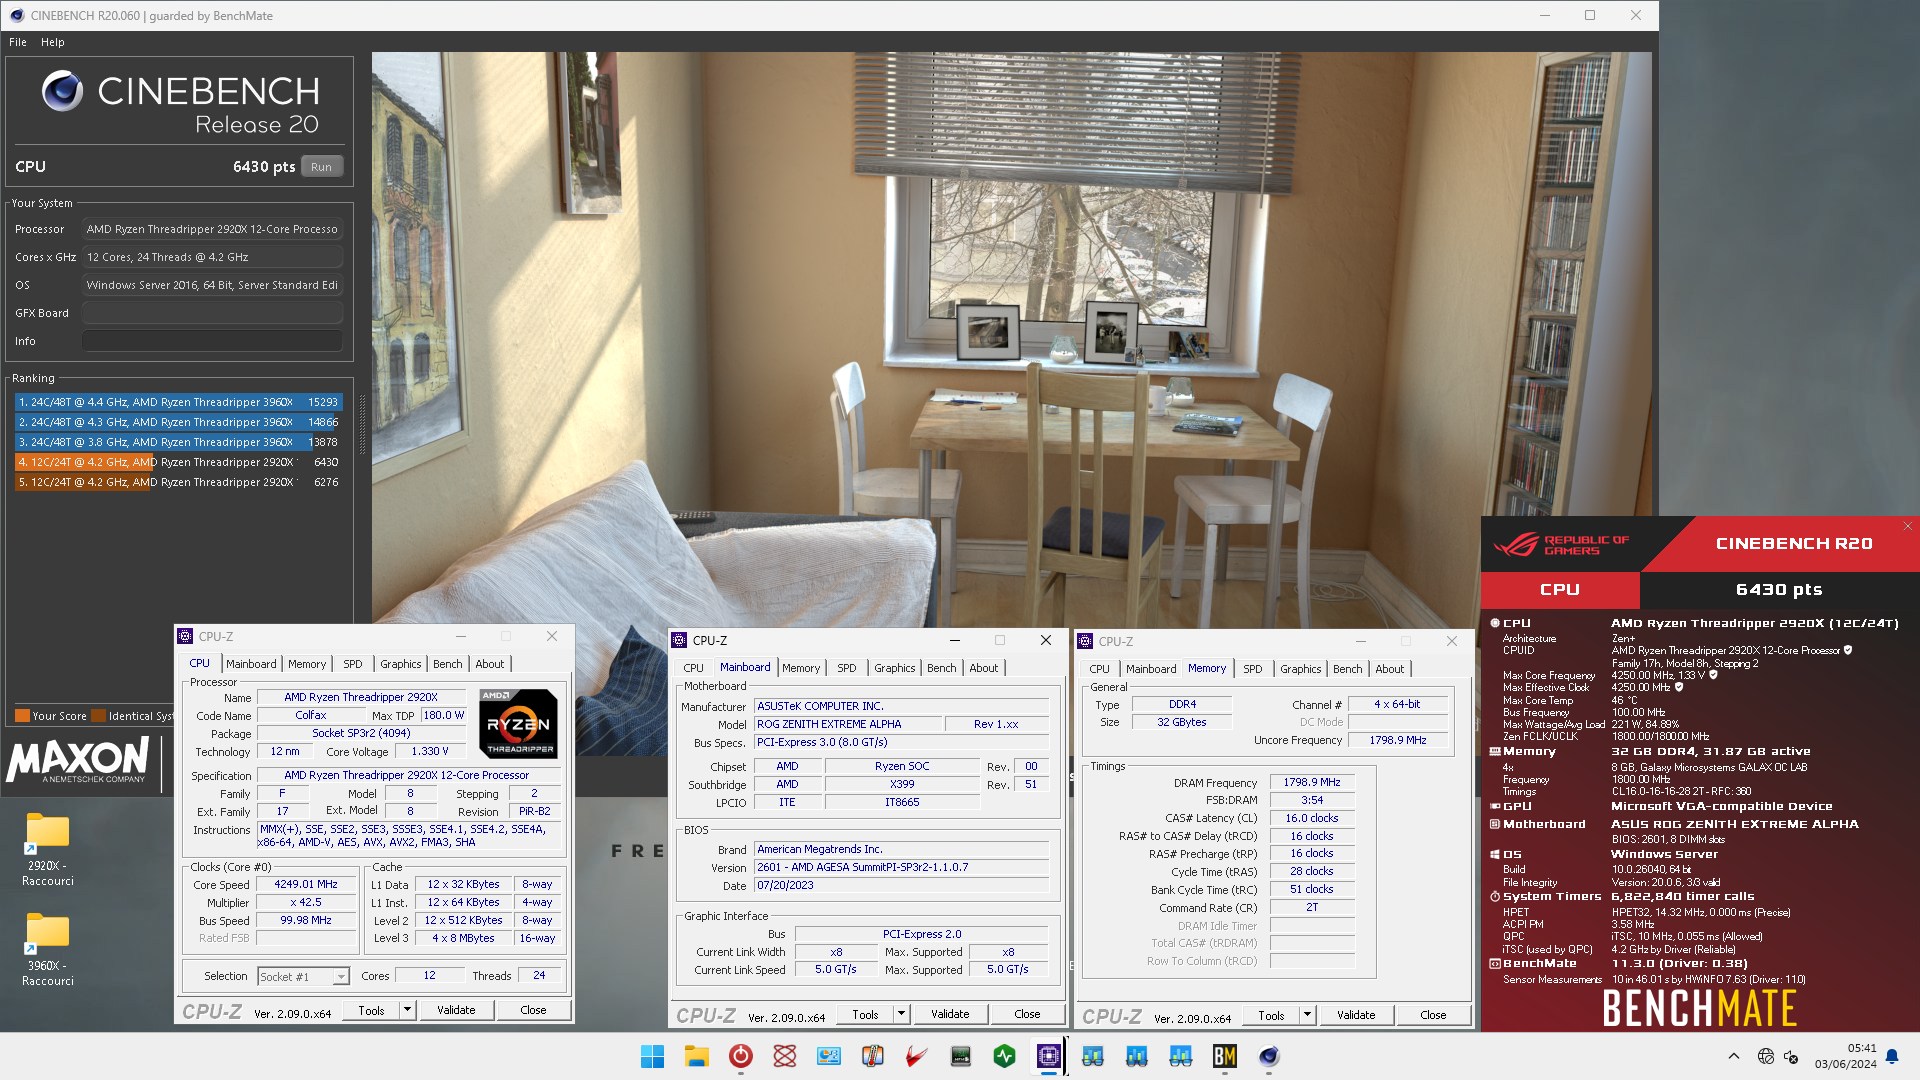The image size is (1920, 1080).
Task: Click Close button in CPU-Z CPU window
Action: click(533, 1010)
